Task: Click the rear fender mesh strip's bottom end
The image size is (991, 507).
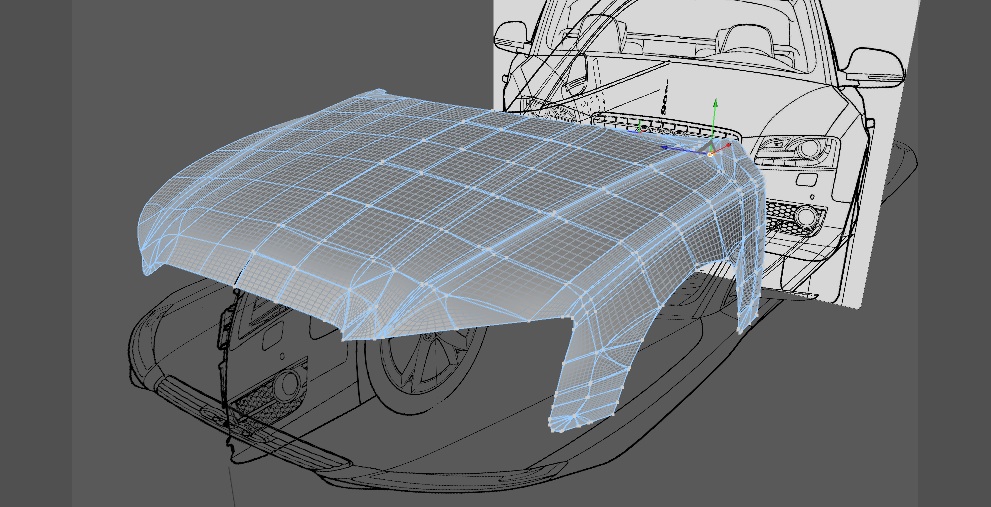Action: coord(741,329)
